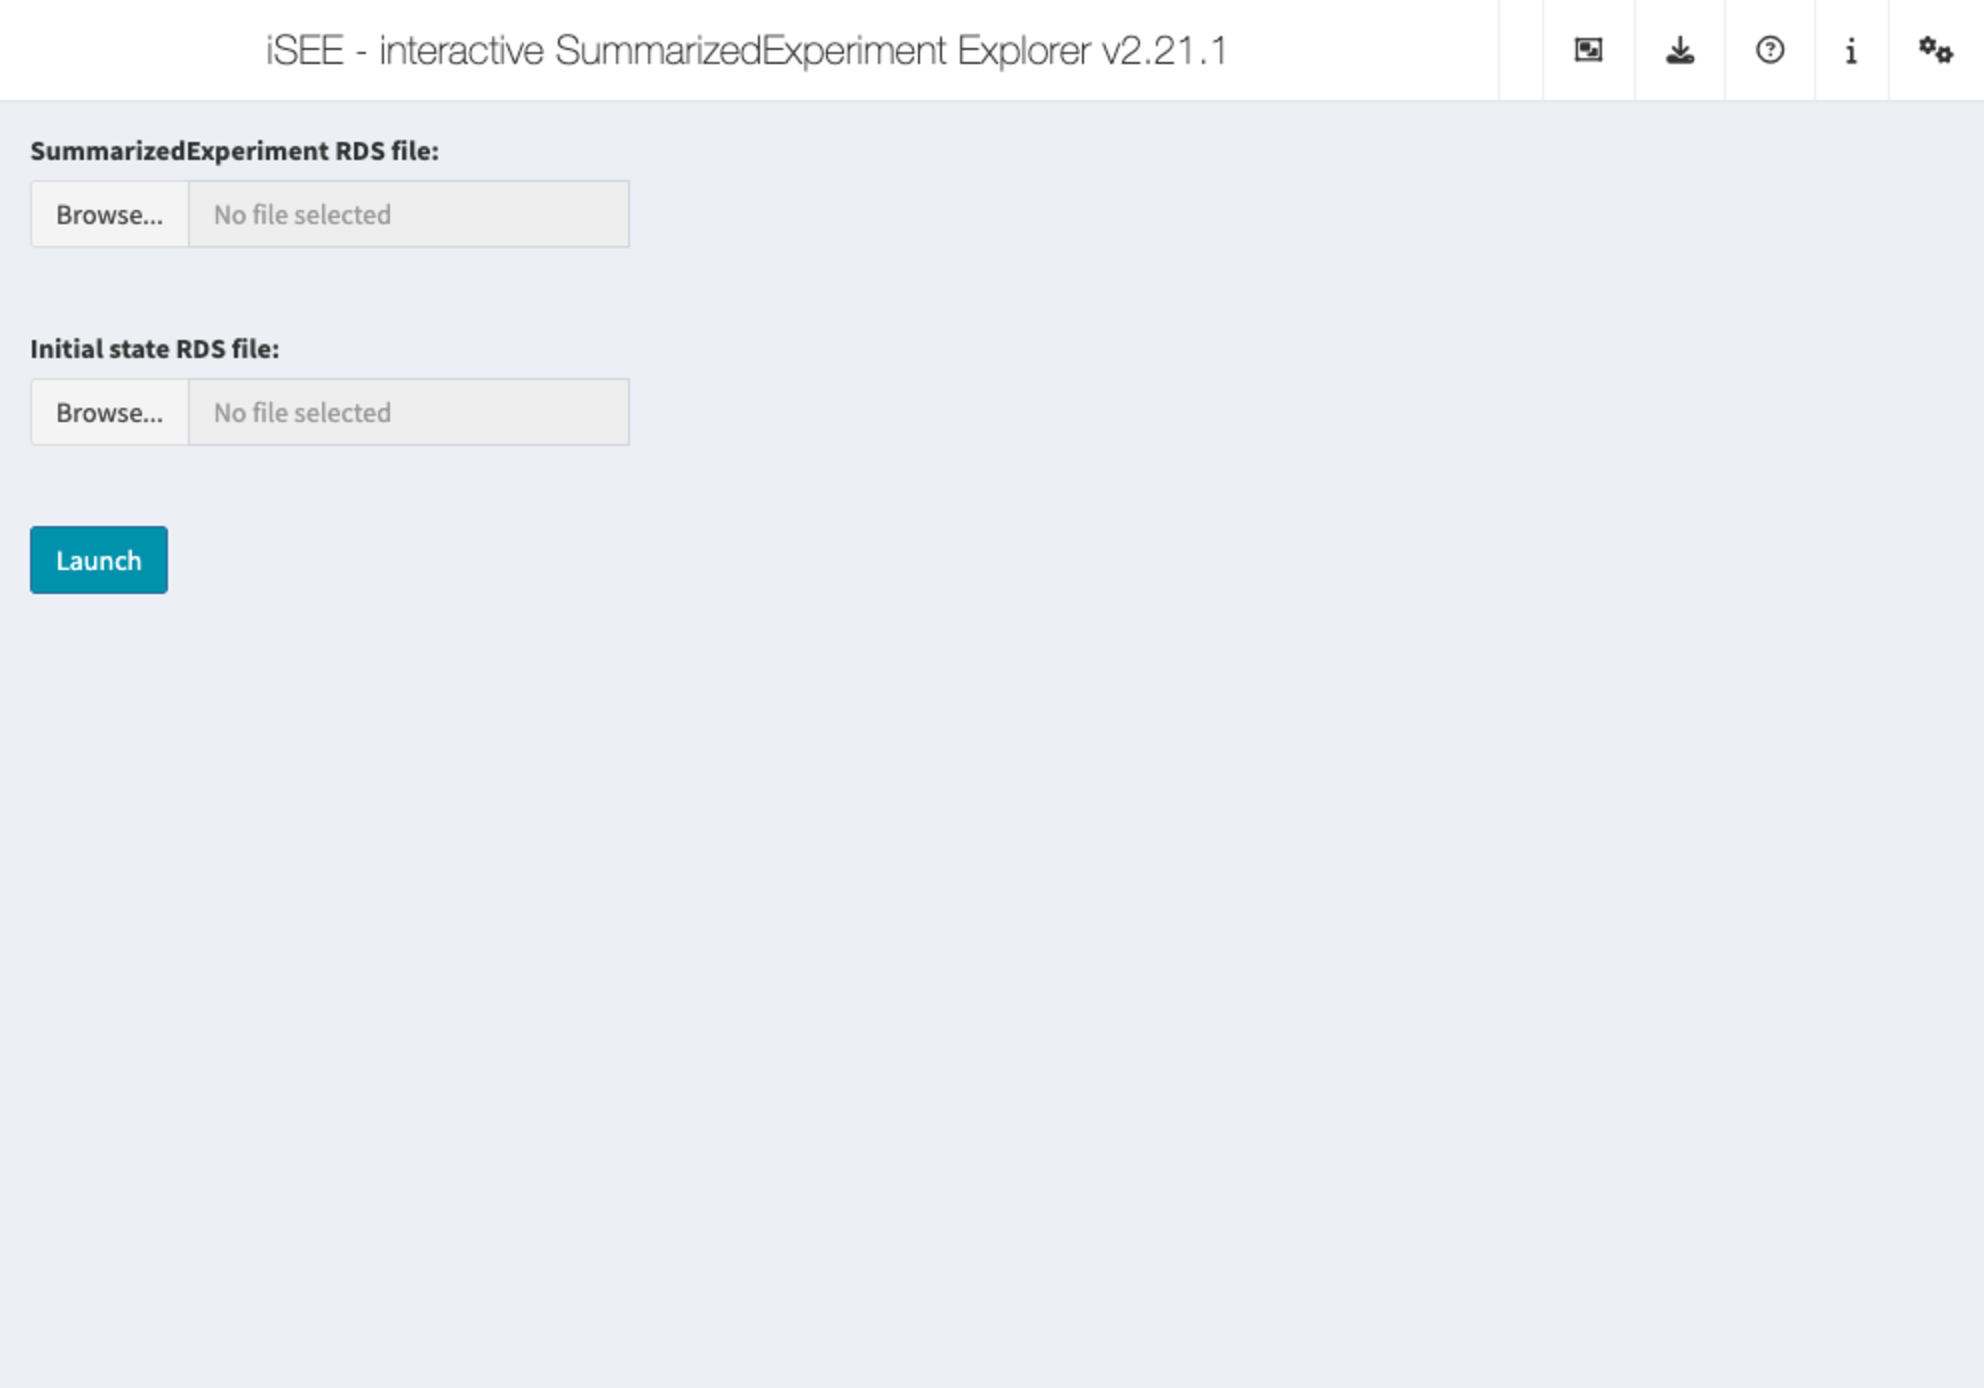This screenshot has width=1984, height=1388.
Task: Open the info icon menu
Action: [x=1851, y=50]
